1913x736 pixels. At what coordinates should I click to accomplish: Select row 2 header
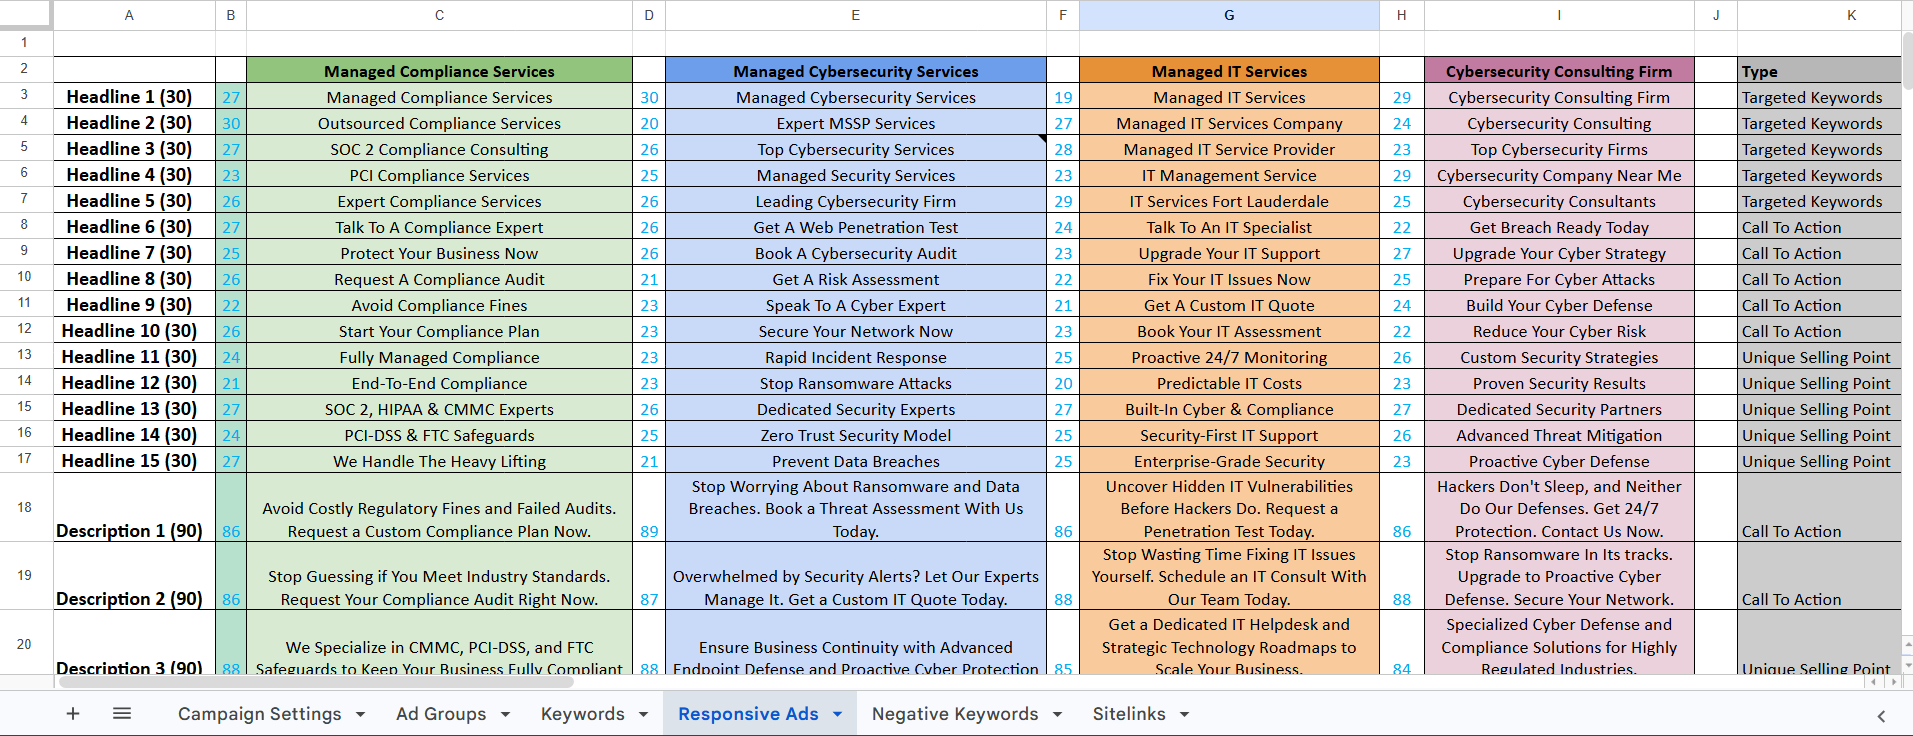point(26,69)
